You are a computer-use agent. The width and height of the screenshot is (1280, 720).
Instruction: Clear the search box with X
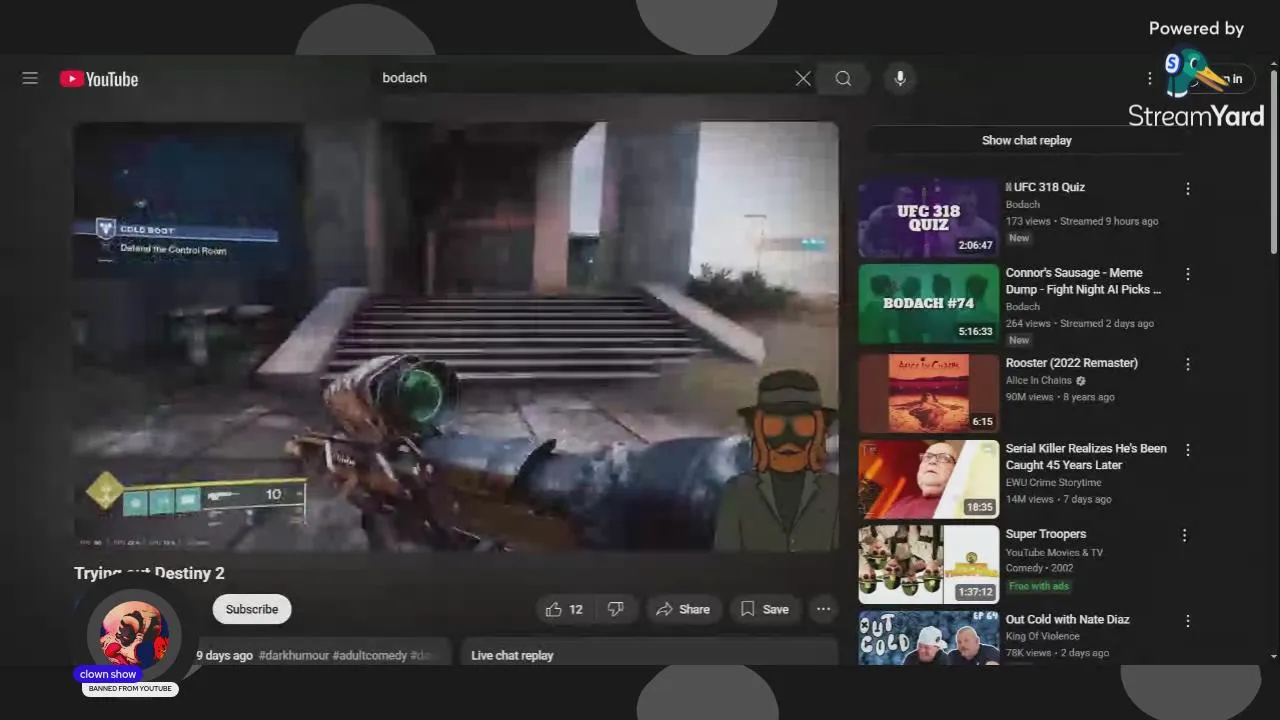803,78
